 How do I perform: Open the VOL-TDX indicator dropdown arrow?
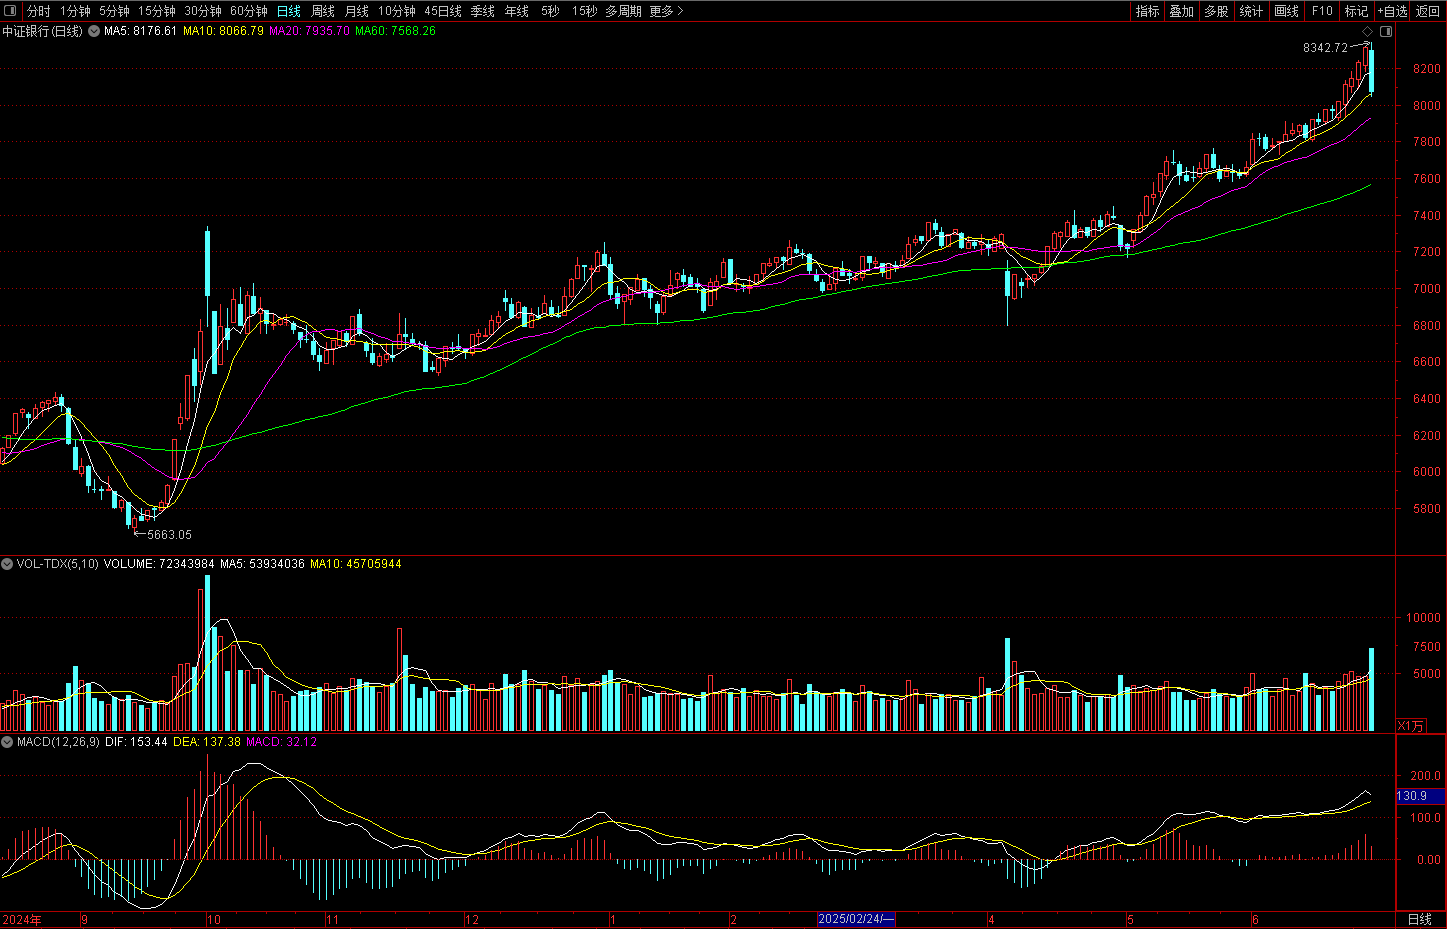pos(7,564)
